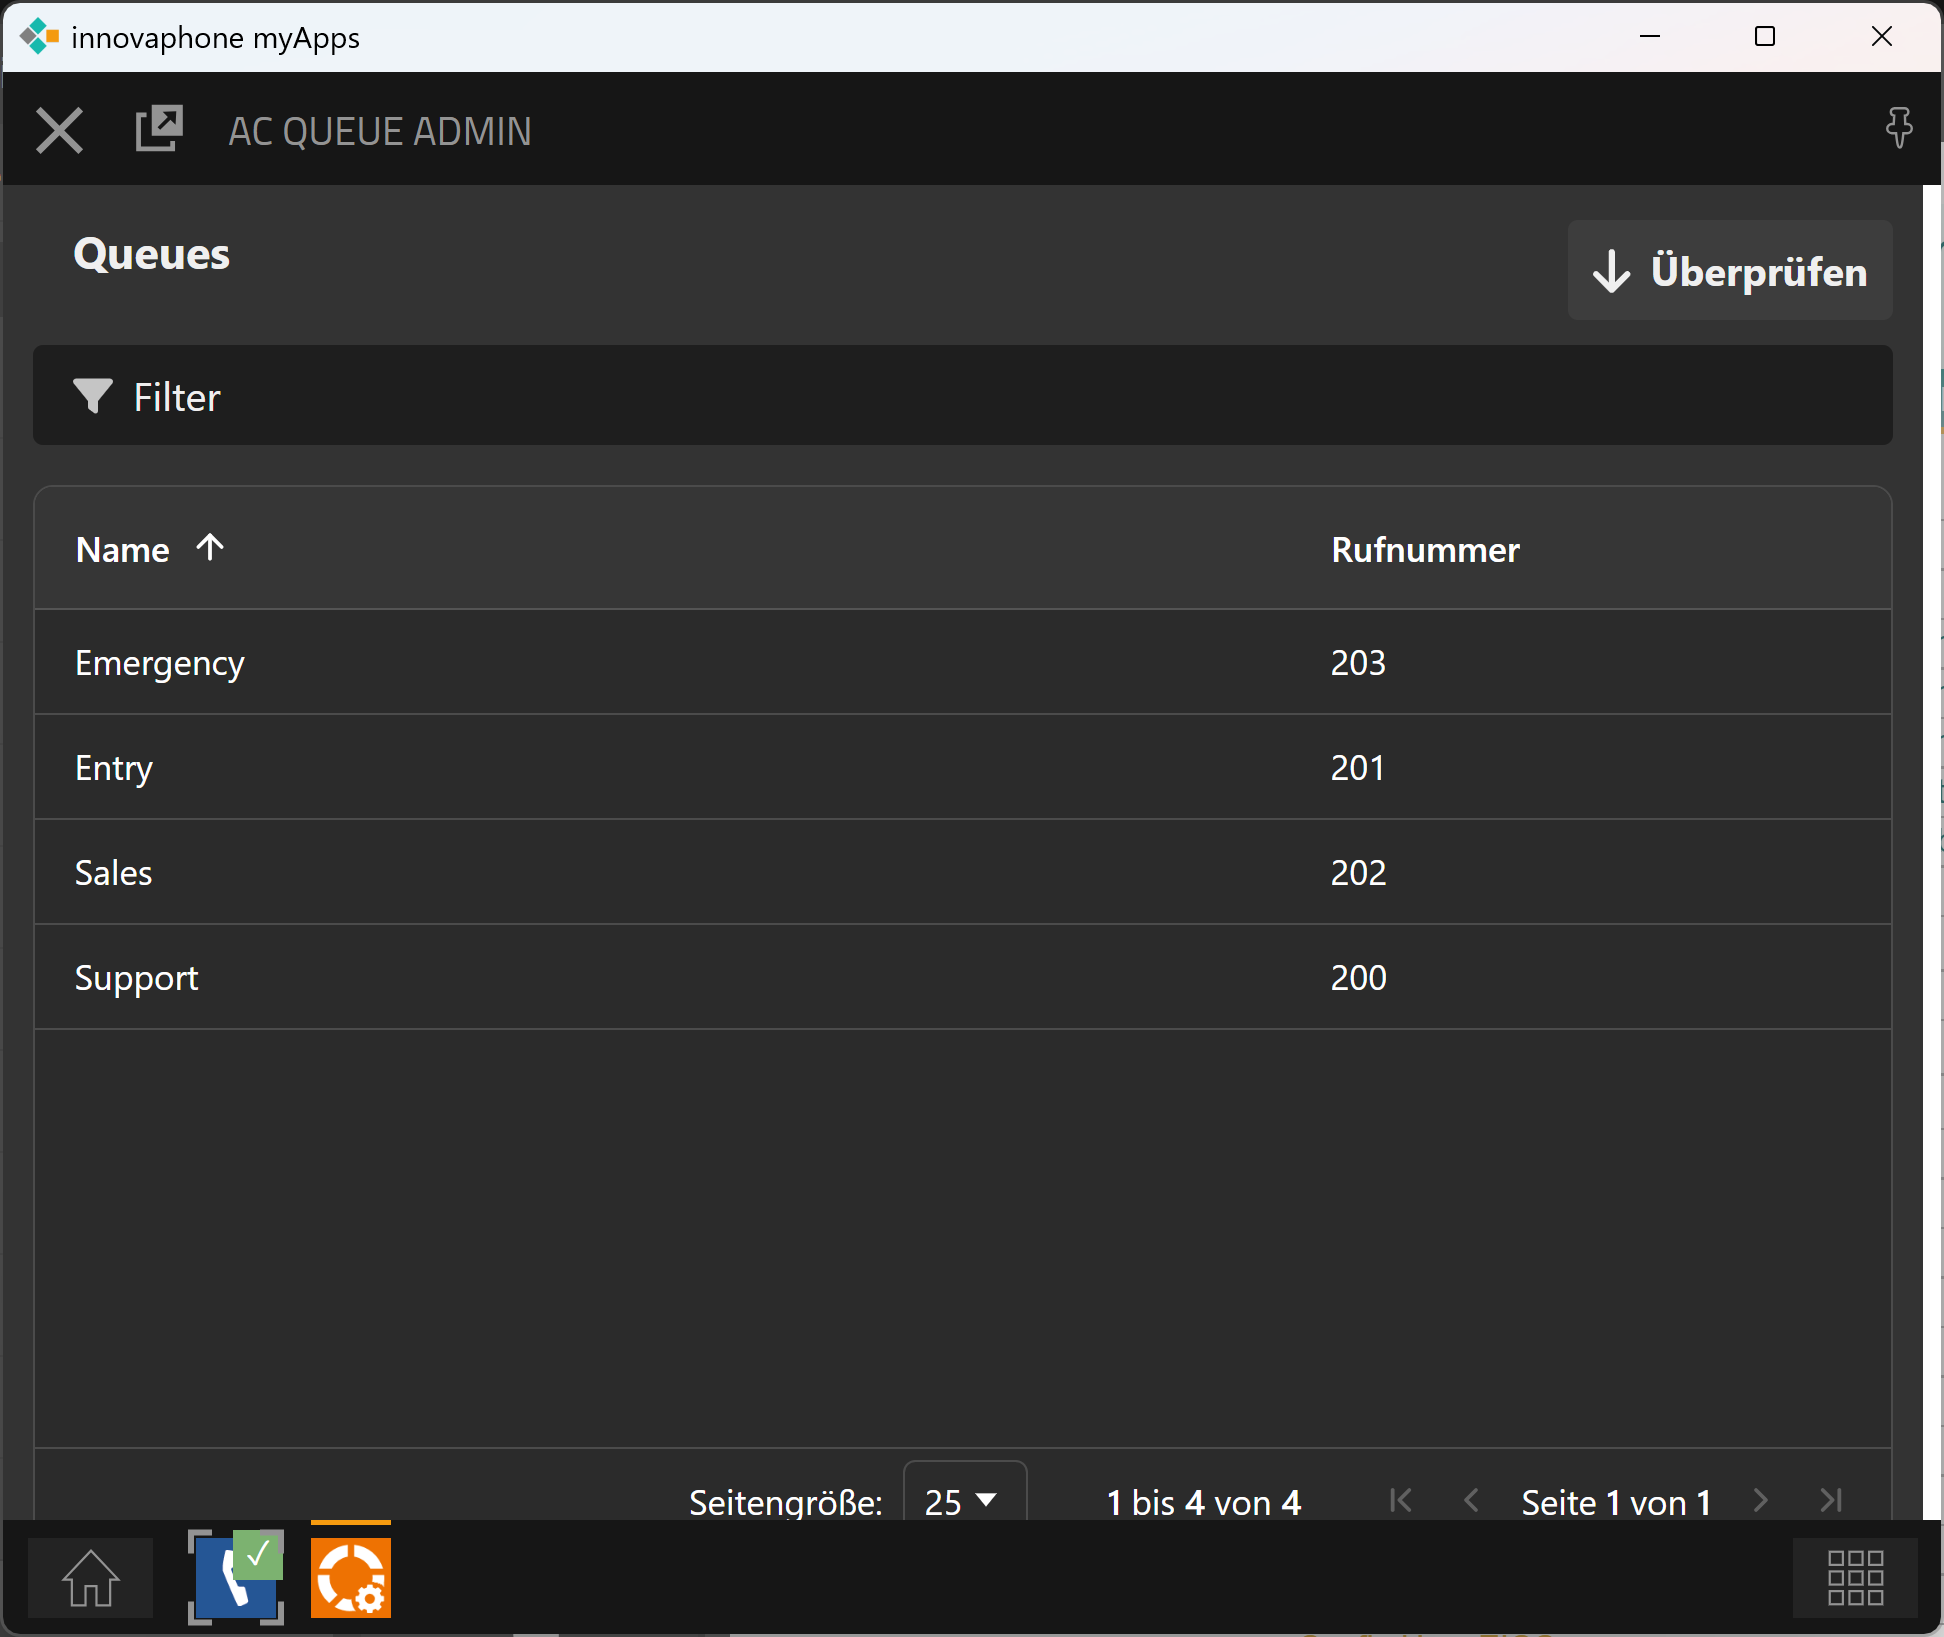Open the all apps grid

1855,1577
